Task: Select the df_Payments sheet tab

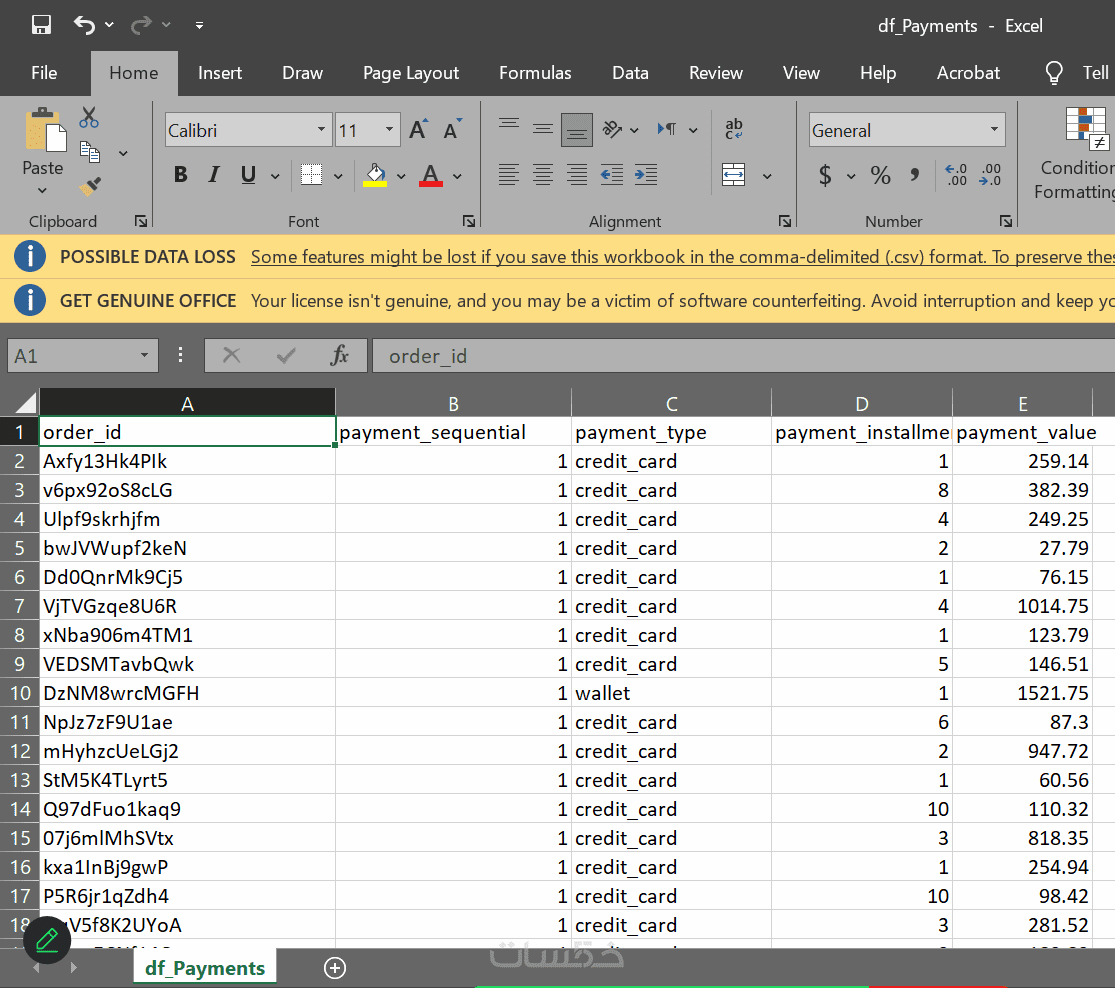Action: coord(205,968)
